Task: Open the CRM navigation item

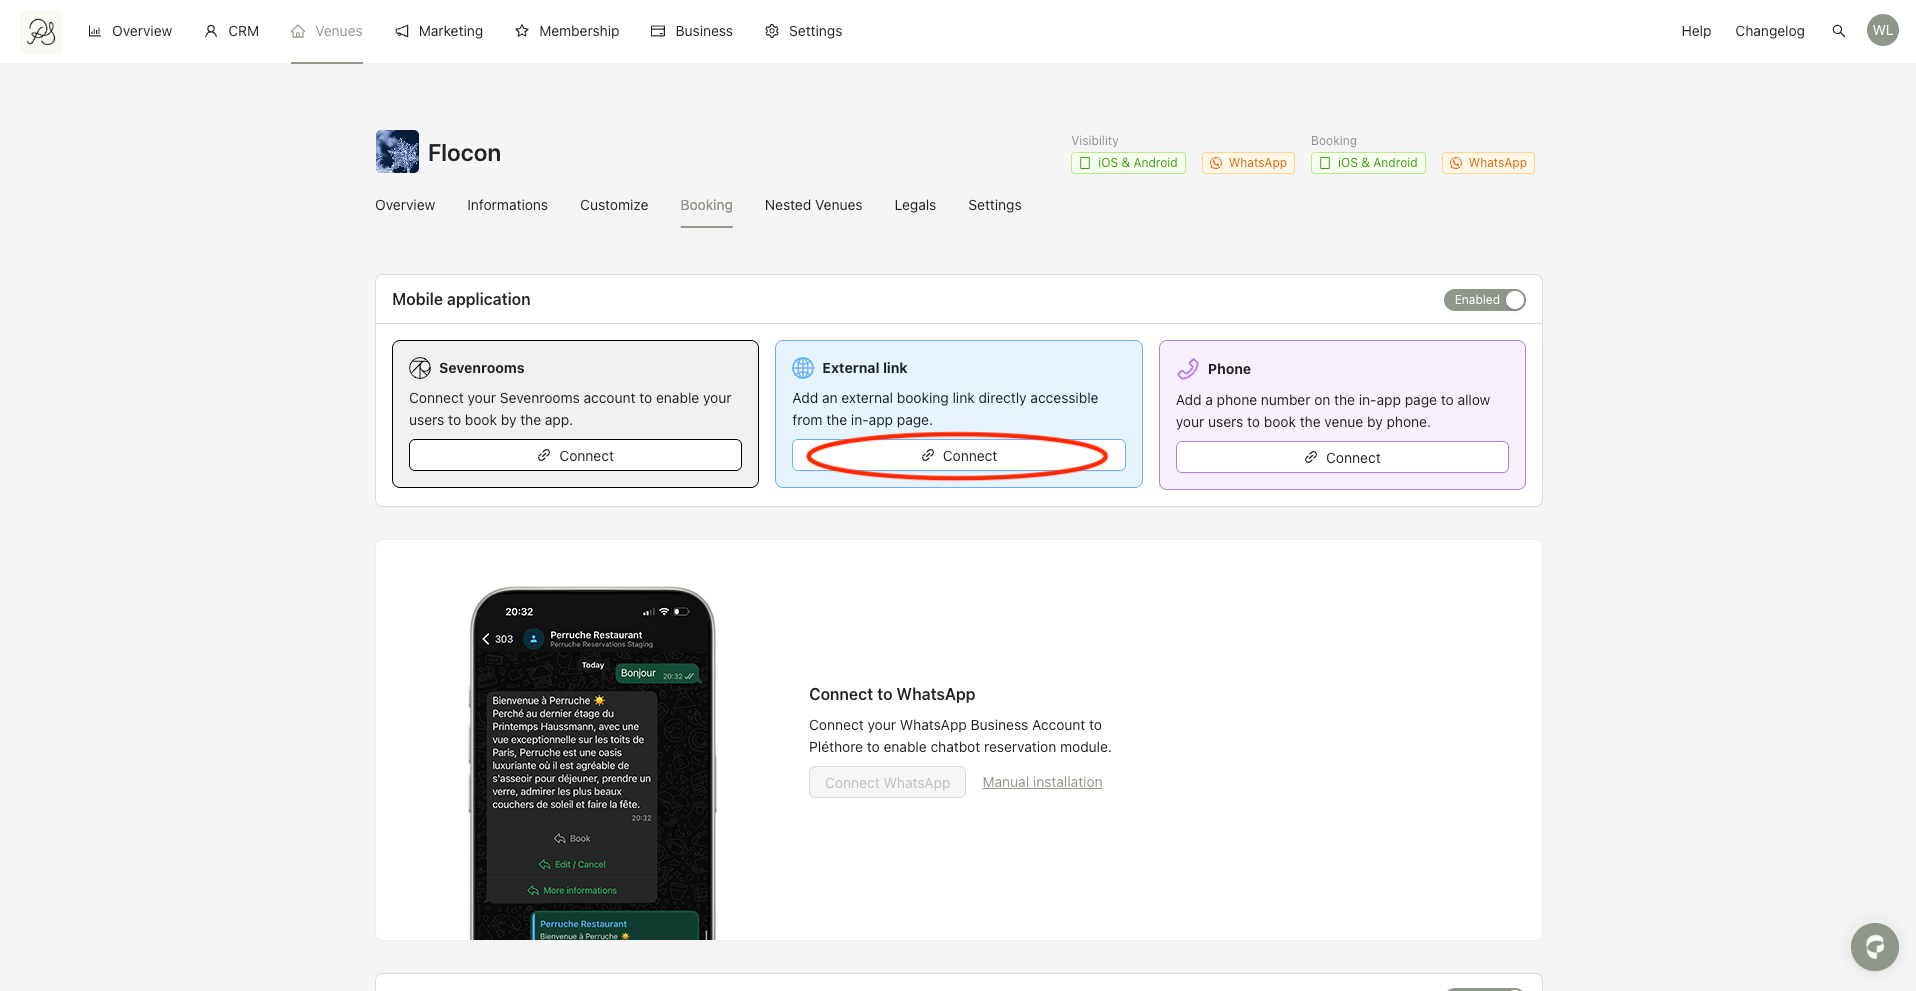Action: click(232, 31)
